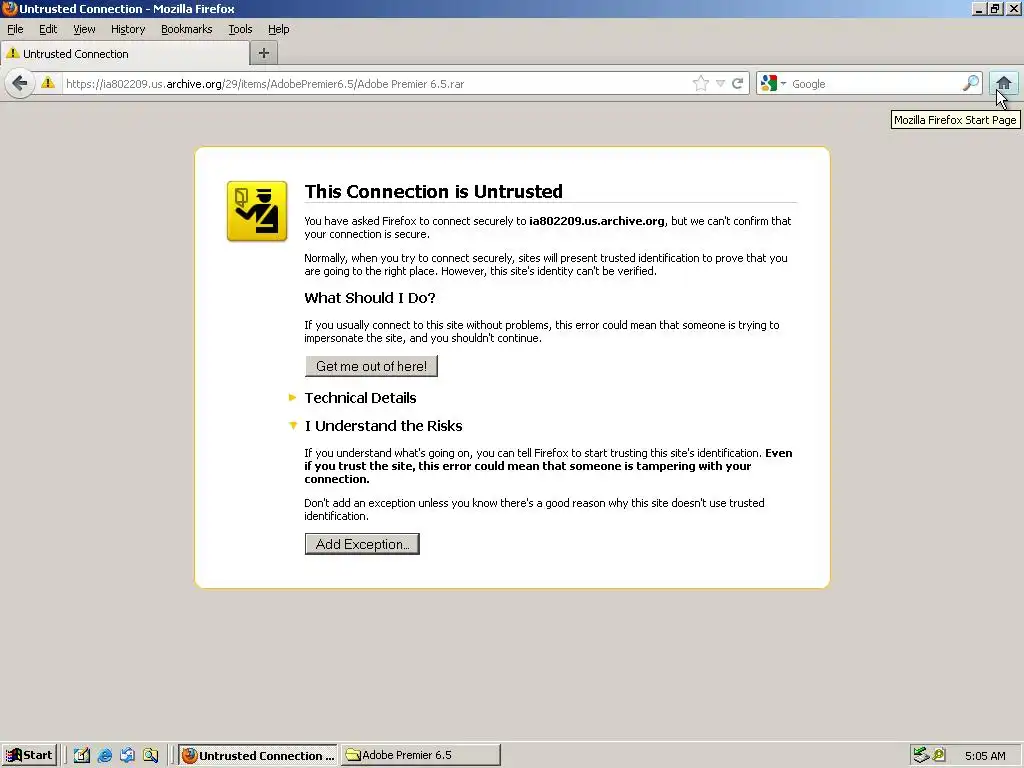Open the URL history dropdown arrow
Image resolution: width=1024 pixels, height=768 pixels.
click(x=720, y=84)
